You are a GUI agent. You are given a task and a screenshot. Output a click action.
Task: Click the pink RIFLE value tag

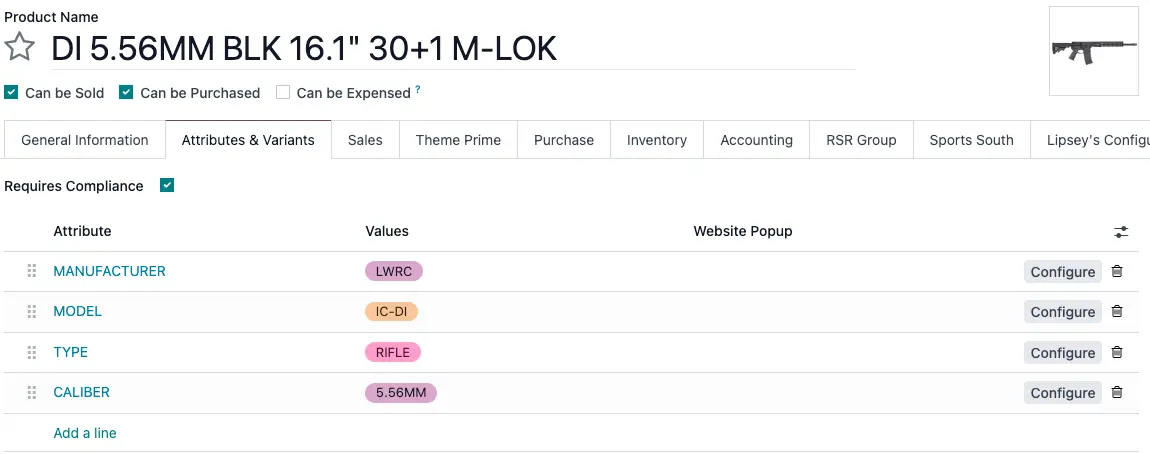point(393,352)
